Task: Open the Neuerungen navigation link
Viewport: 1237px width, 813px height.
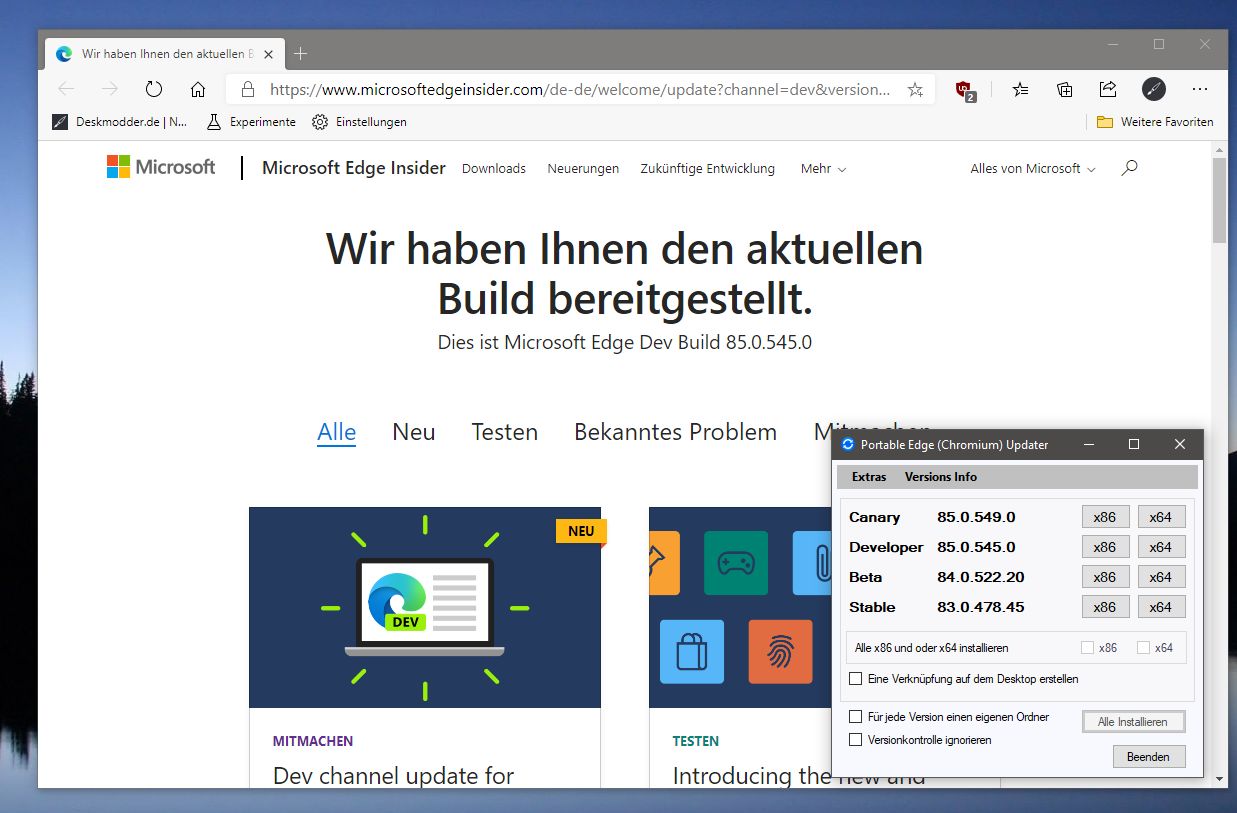Action: pos(583,169)
